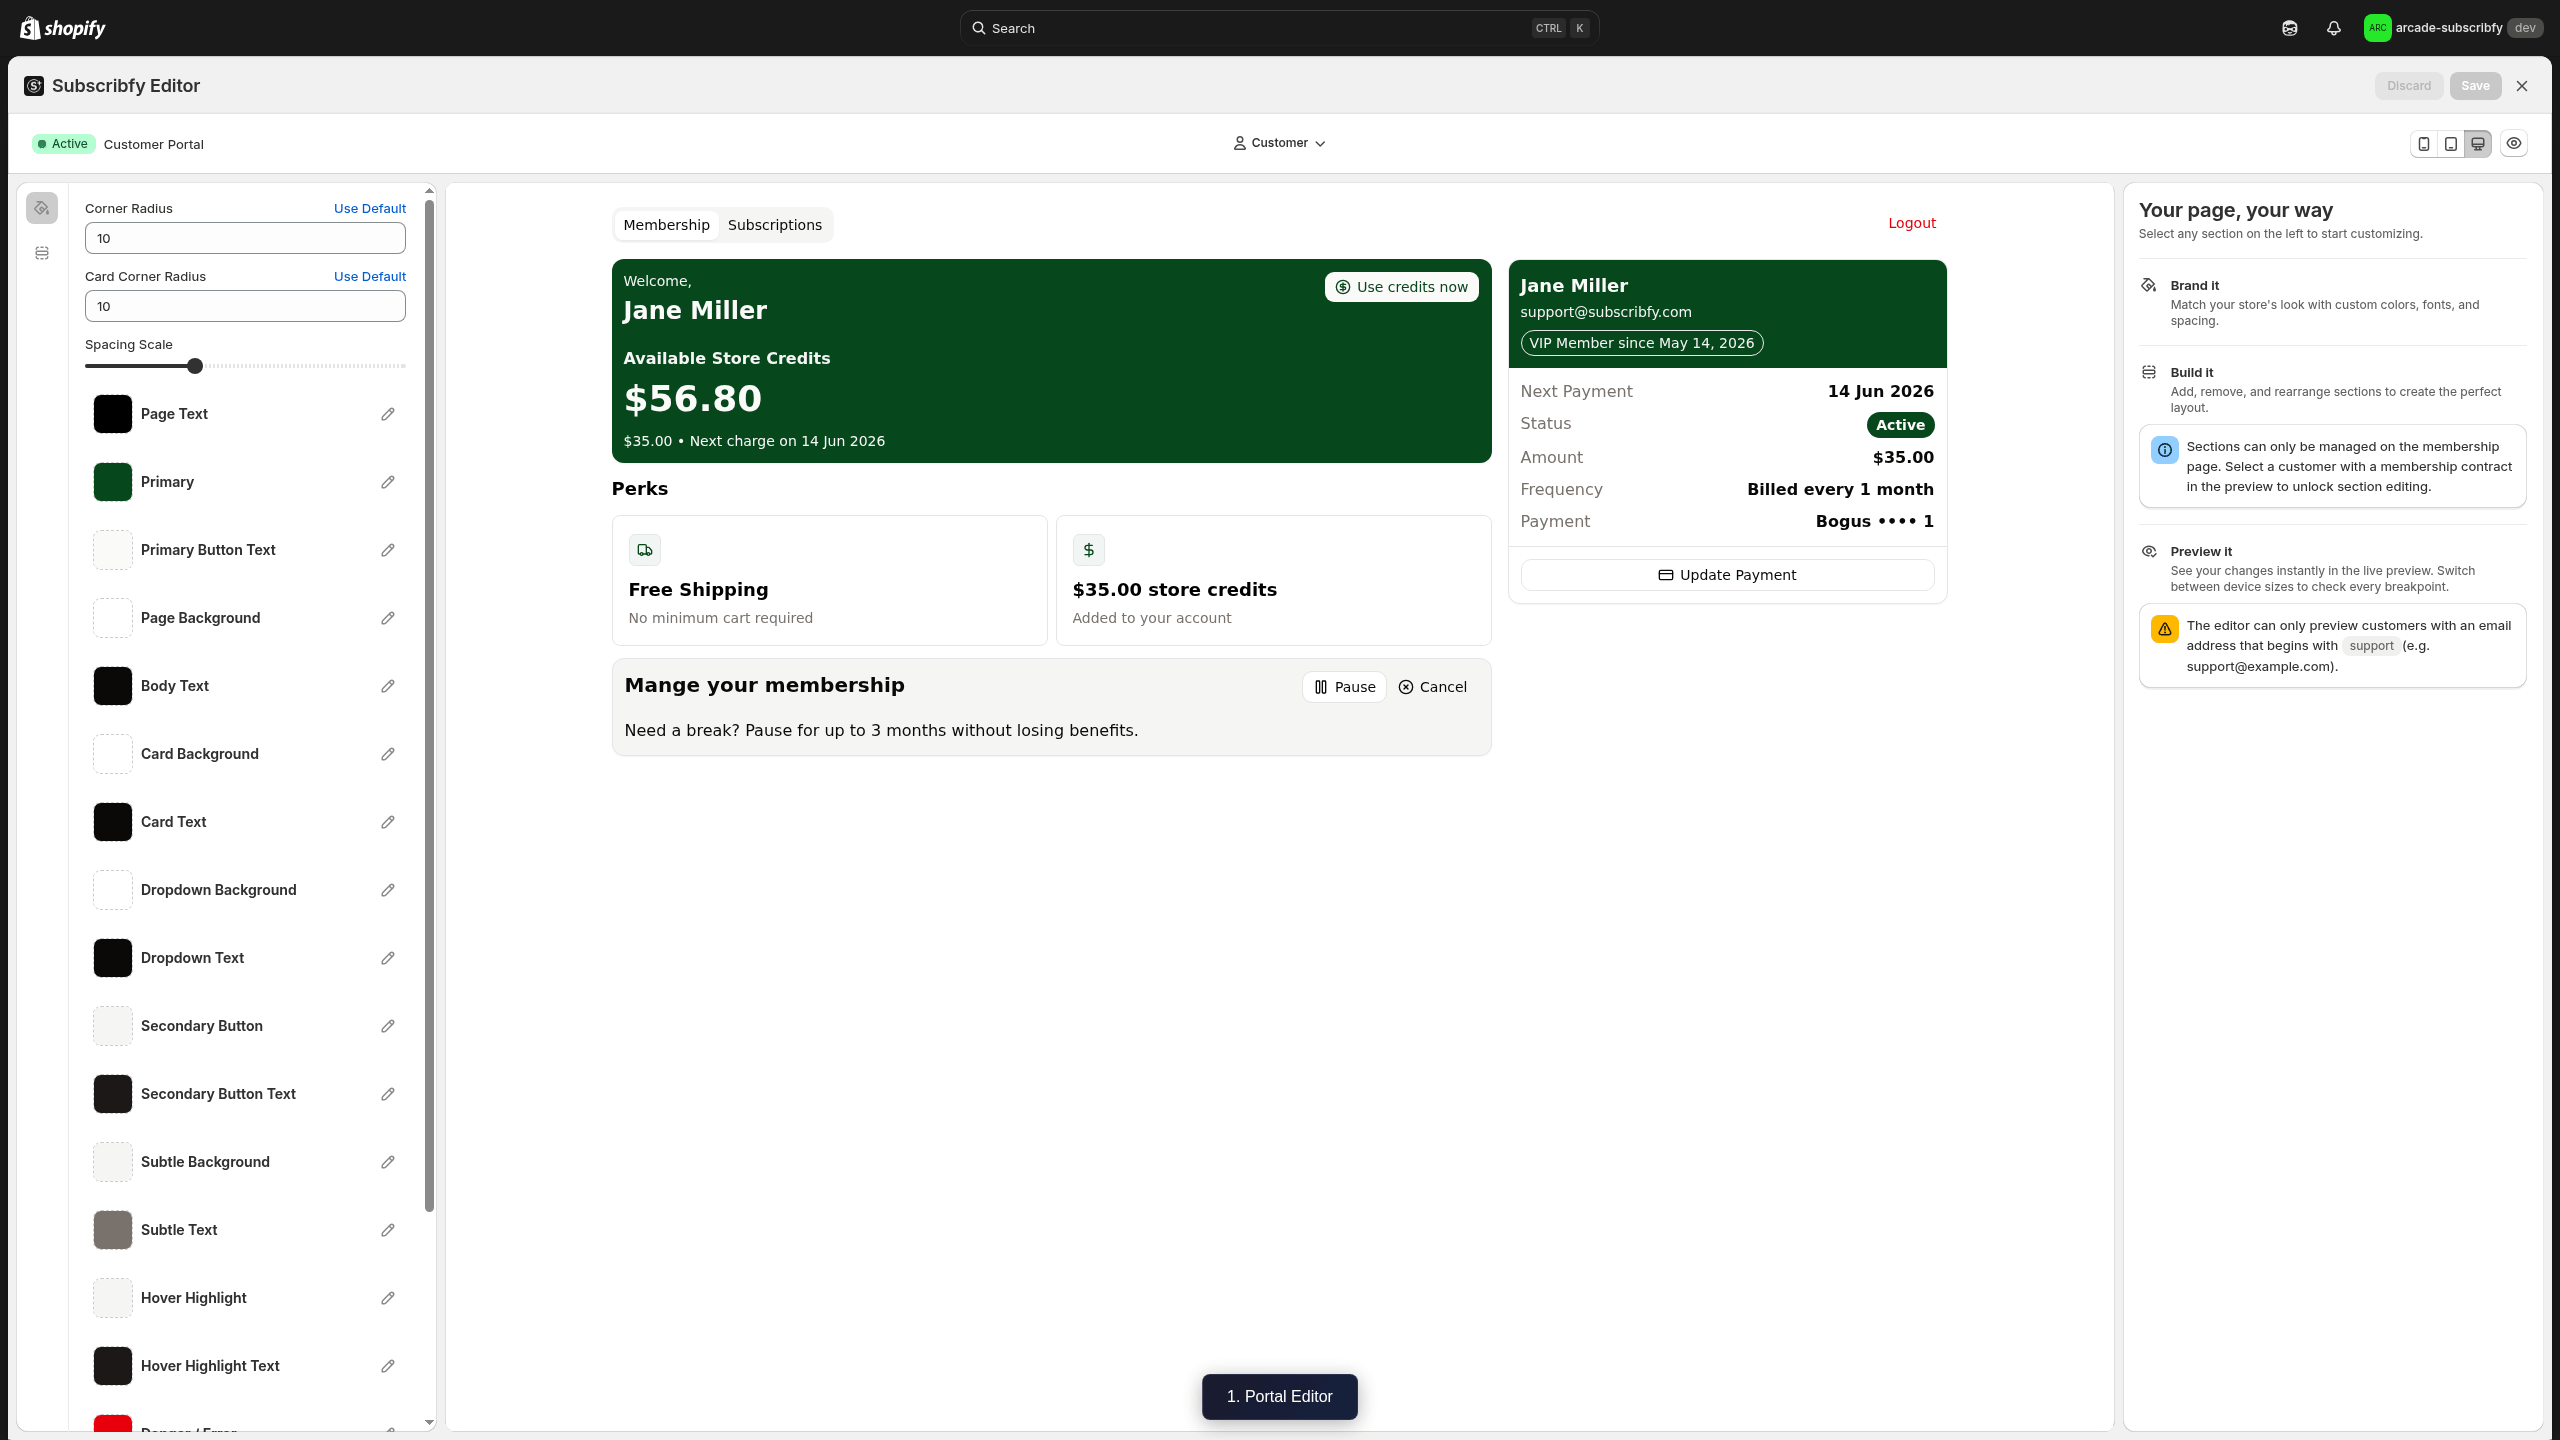
Task: Click the Hover Highlight Text color swatch
Action: (x=113, y=1366)
